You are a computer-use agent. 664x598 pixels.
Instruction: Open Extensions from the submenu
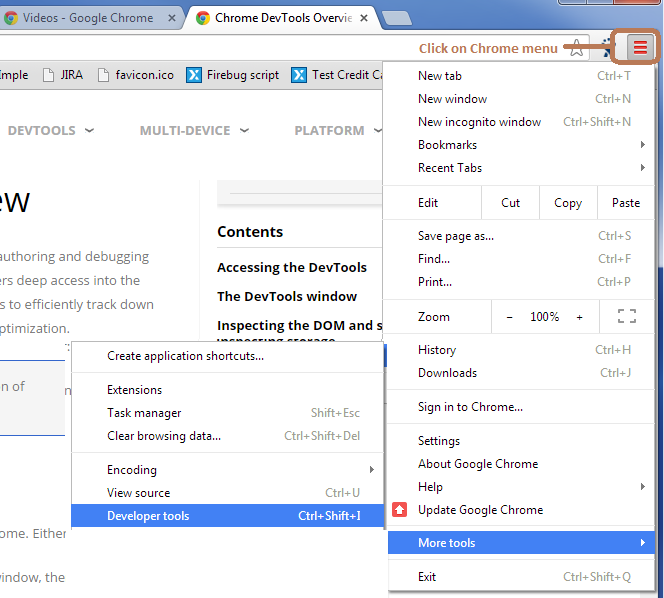coord(228,390)
